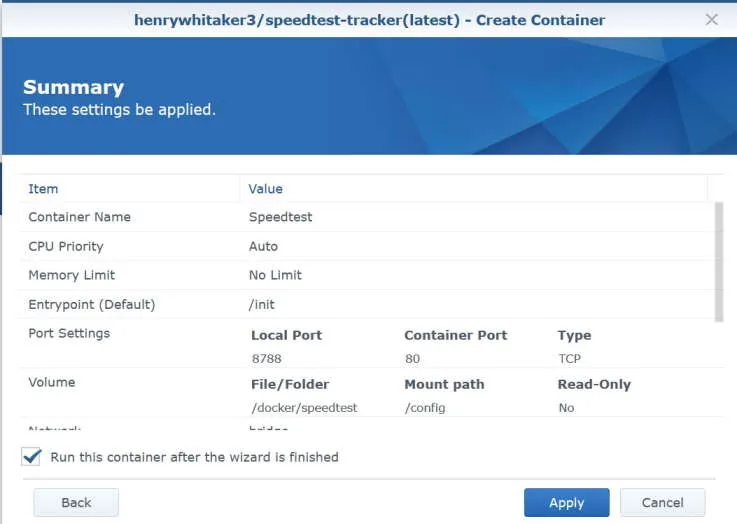The height and width of the screenshot is (524, 737).
Task: Select the Container Name row
Action: 79,217
